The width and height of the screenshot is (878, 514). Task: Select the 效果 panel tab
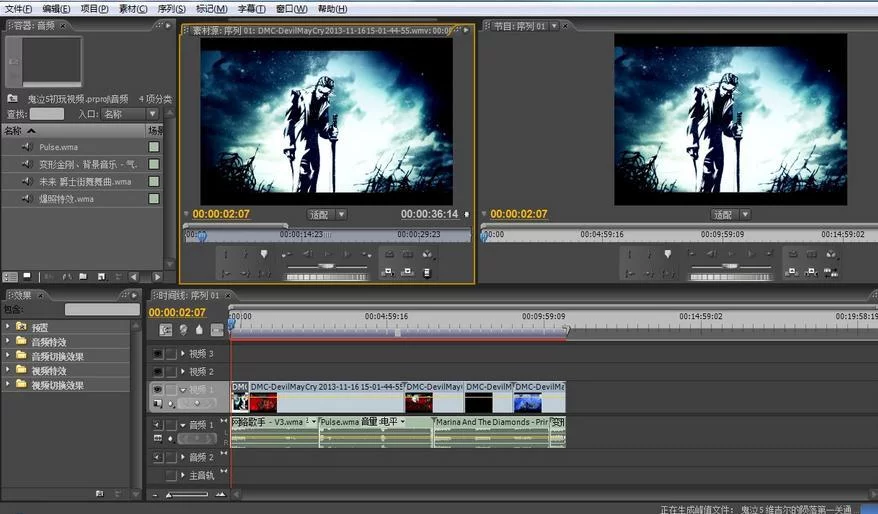click(24, 295)
